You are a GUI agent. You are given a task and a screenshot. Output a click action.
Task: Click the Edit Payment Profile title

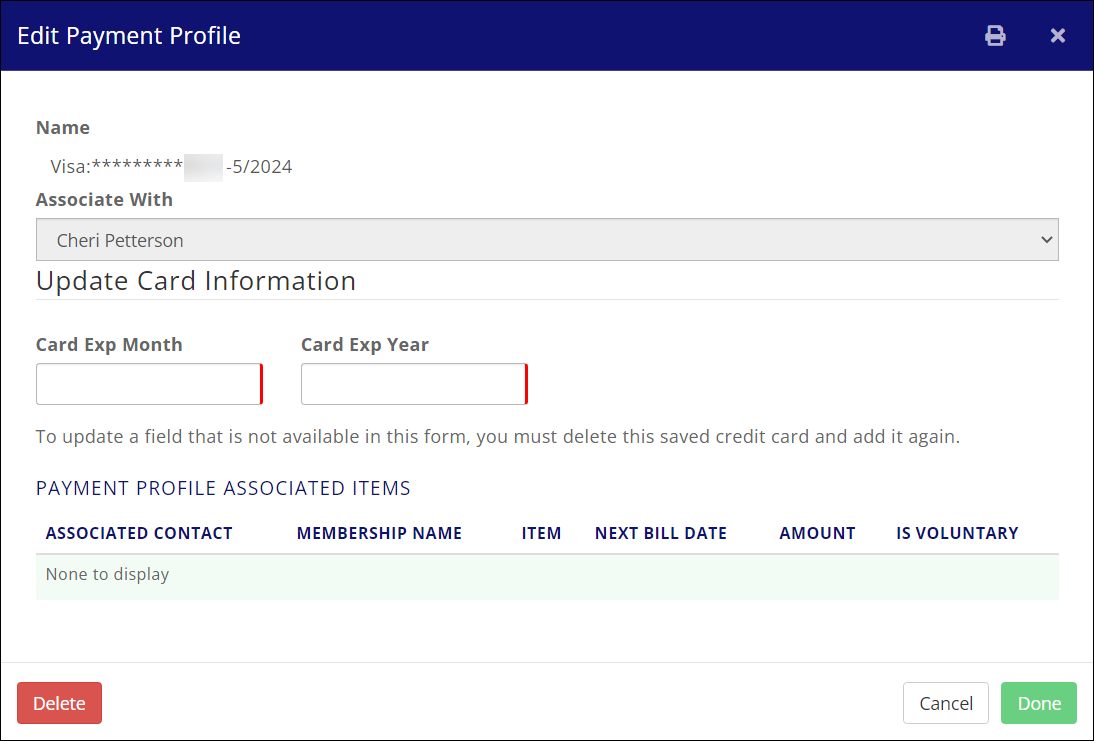129,36
